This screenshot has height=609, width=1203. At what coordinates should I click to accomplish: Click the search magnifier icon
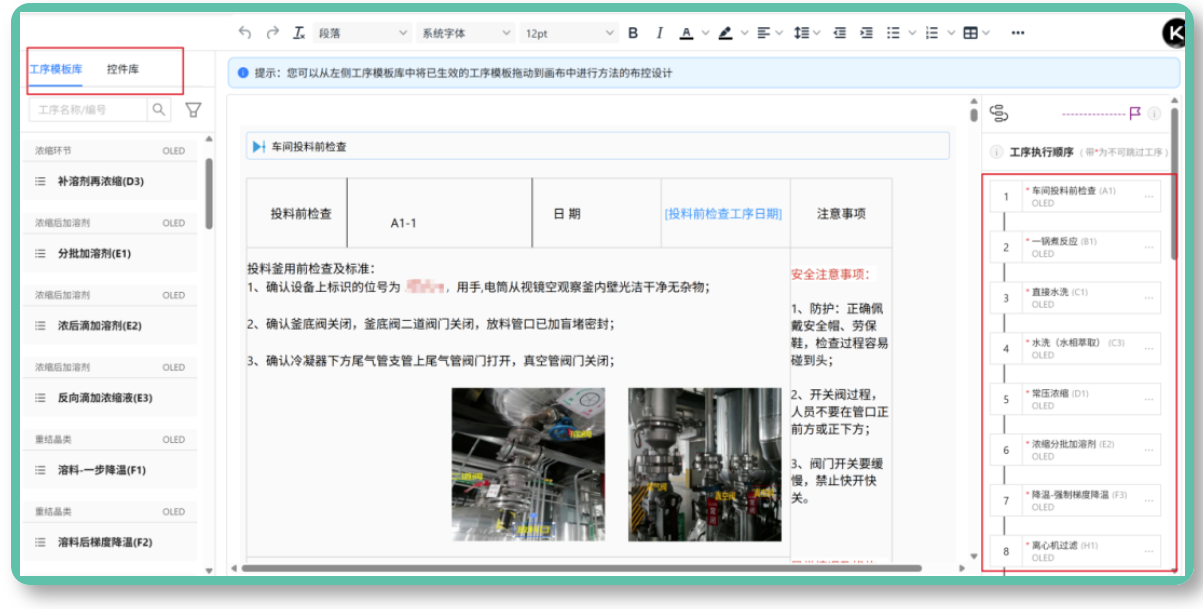(x=159, y=109)
